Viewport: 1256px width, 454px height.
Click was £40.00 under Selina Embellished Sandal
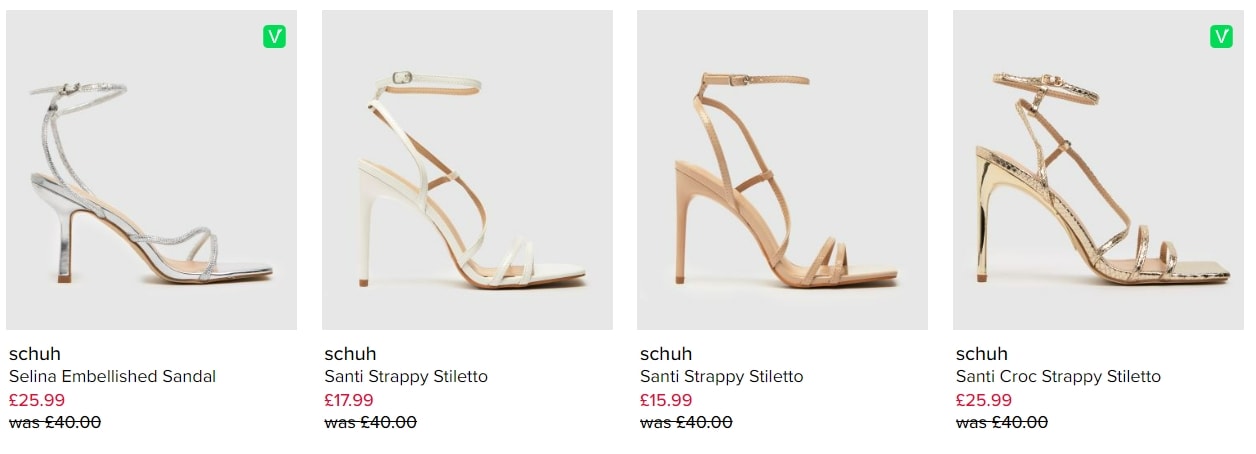point(55,422)
